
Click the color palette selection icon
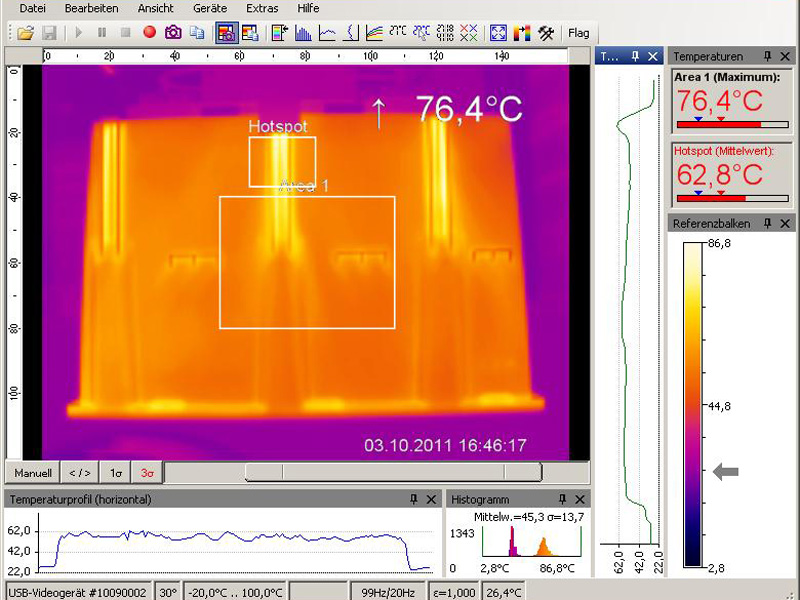pos(522,33)
